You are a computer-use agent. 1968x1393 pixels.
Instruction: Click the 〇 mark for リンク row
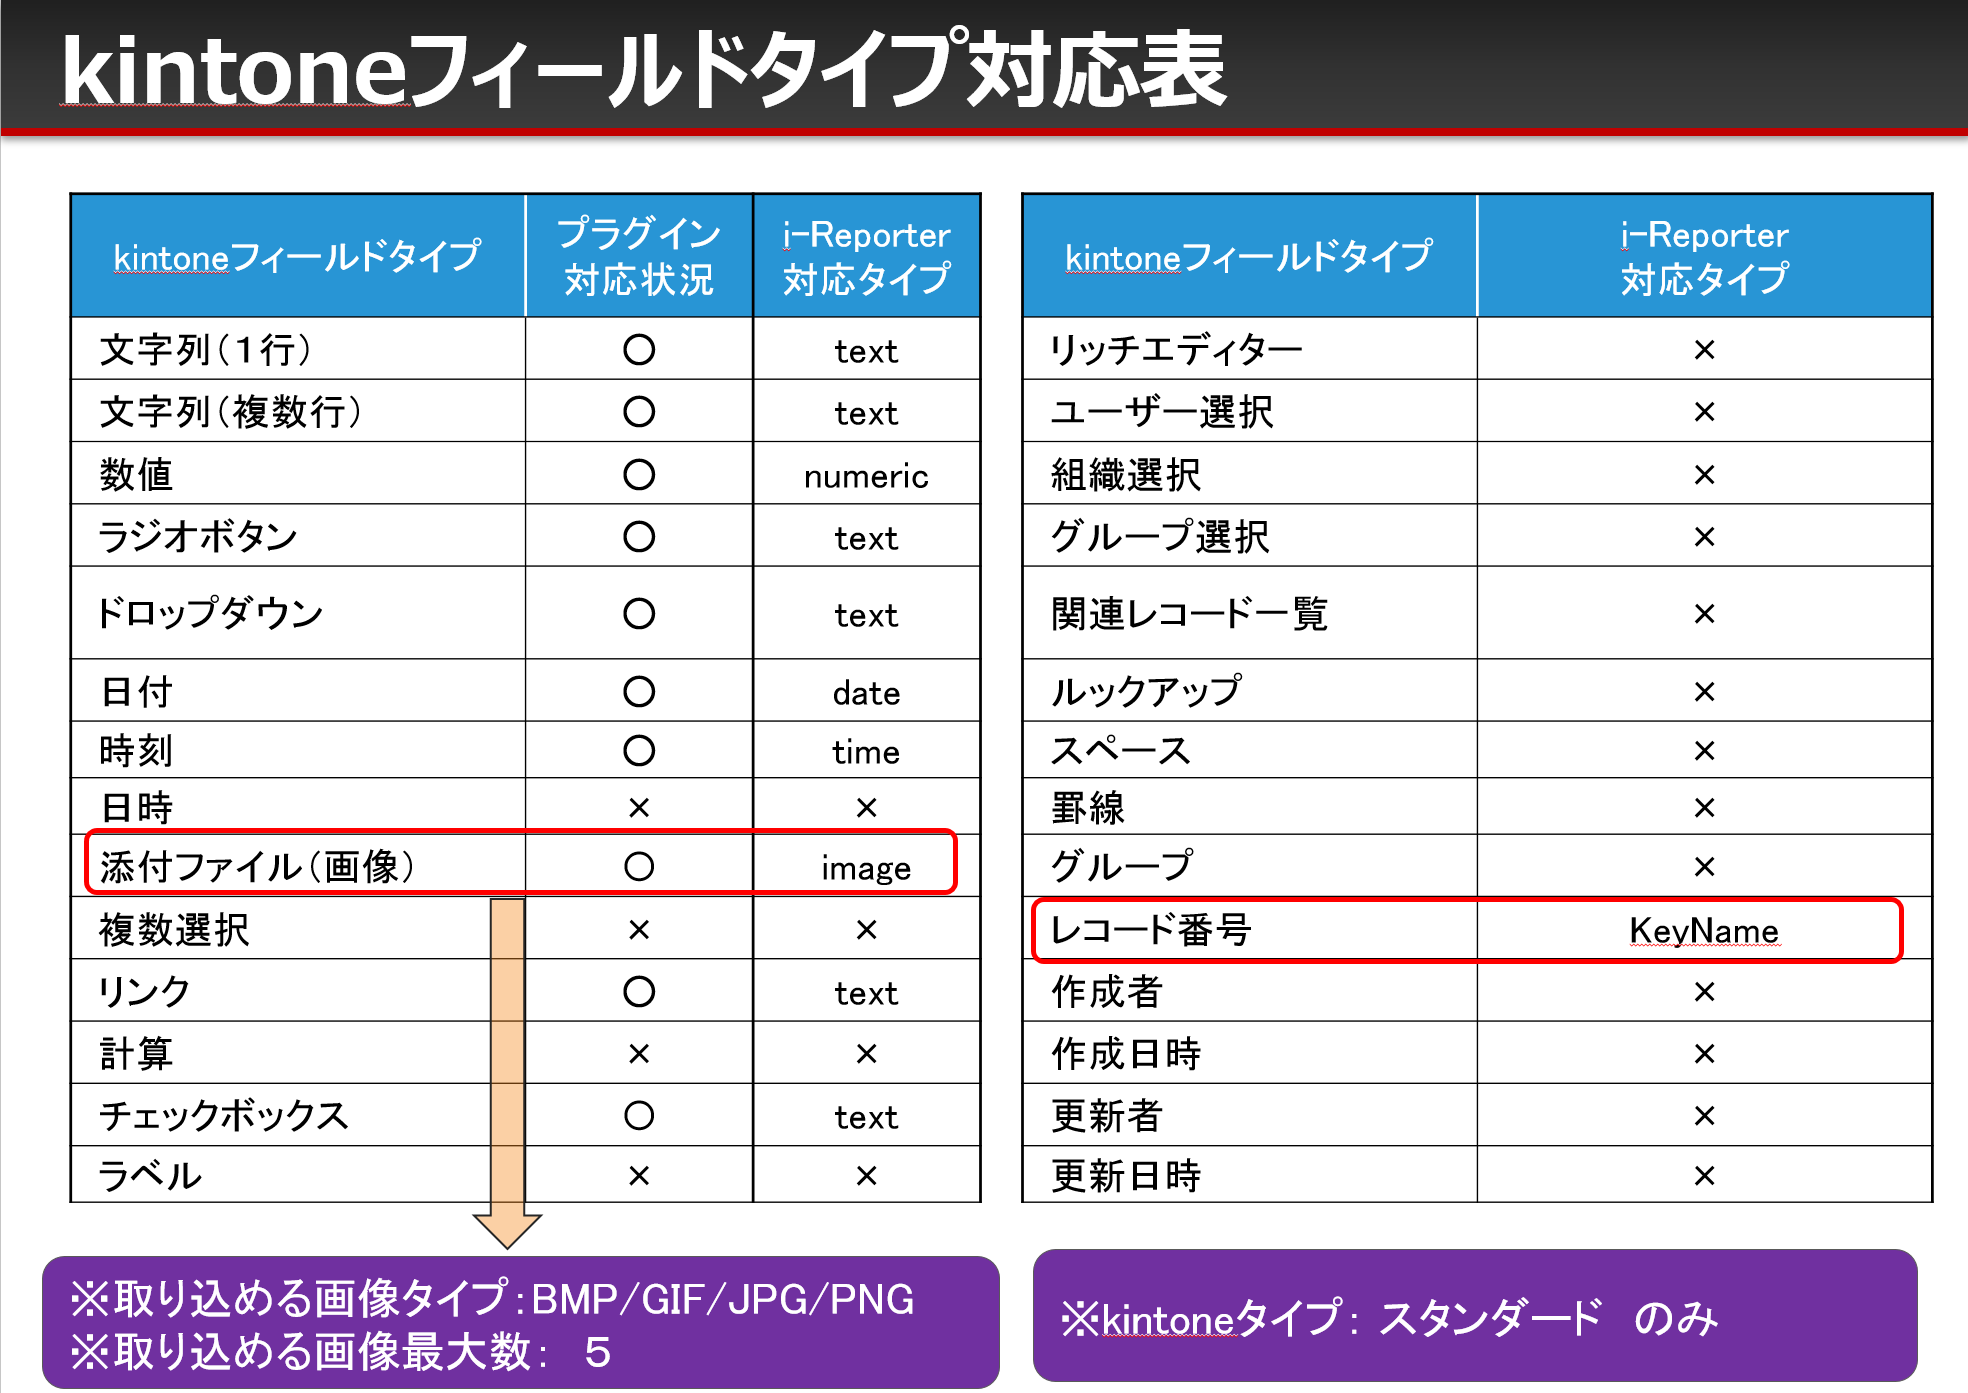pos(639,991)
